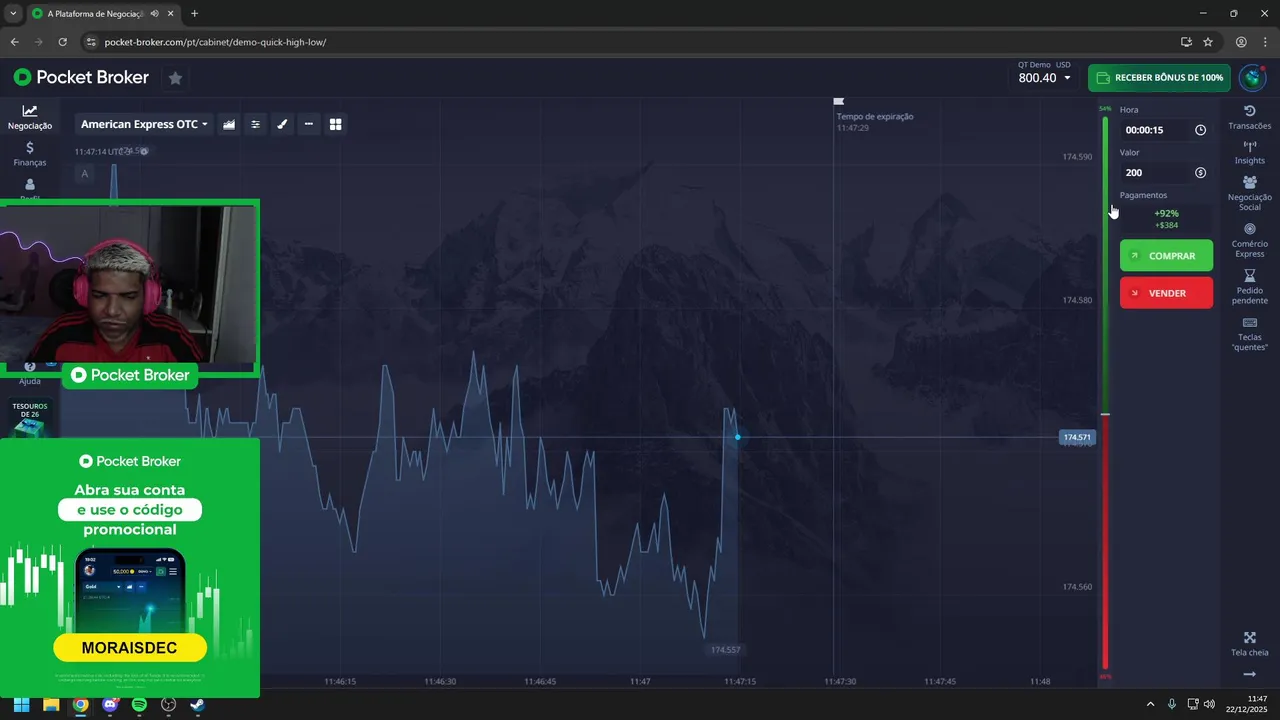Click install app icon in address bar
Viewport: 1280px width, 720px height.
coord(1186,42)
